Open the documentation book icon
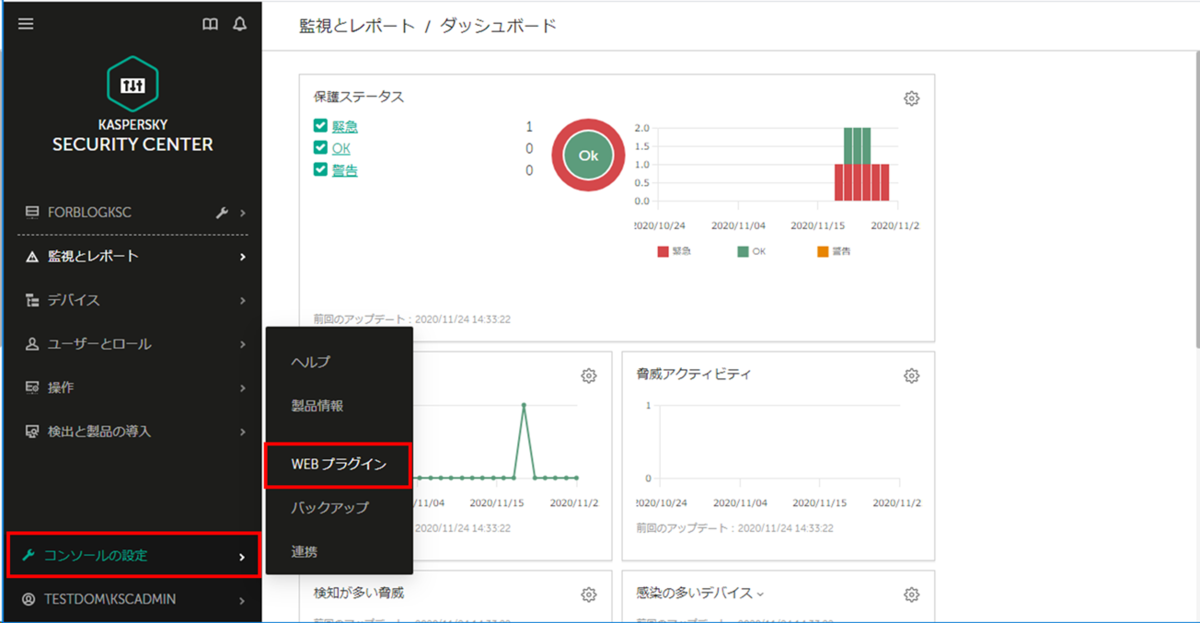 (x=210, y=24)
